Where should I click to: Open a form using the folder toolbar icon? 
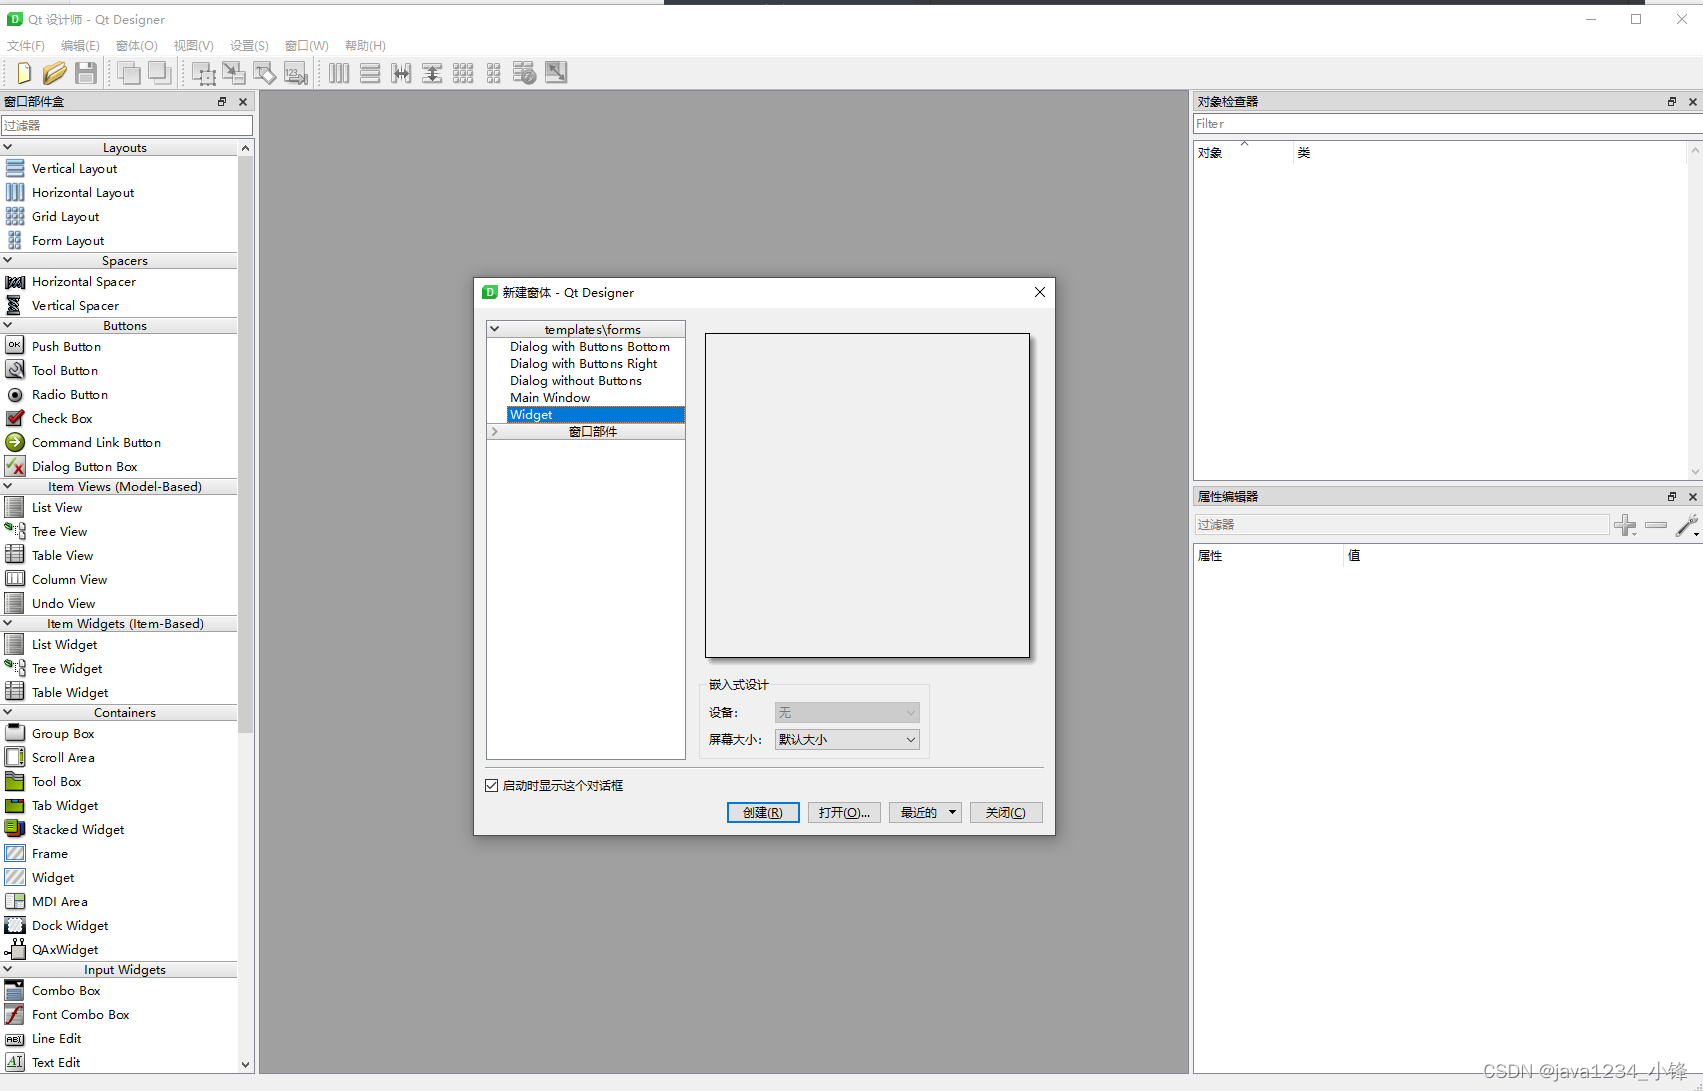click(x=54, y=72)
